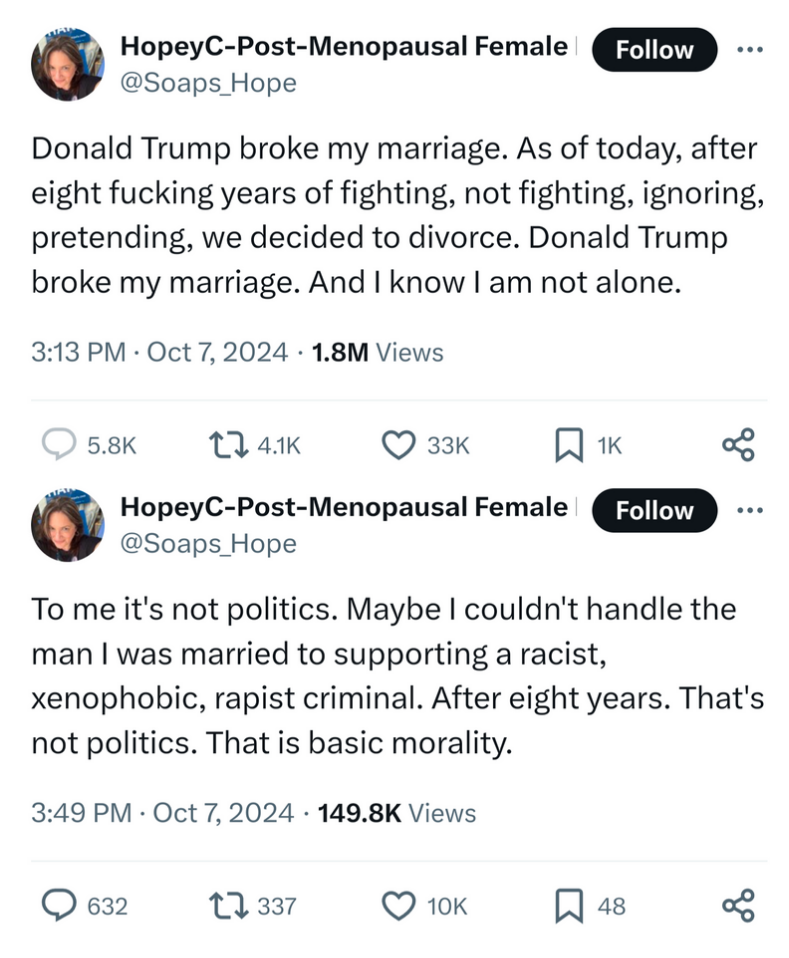
Task: View the 149.8K Views analytics
Action: click(x=396, y=813)
